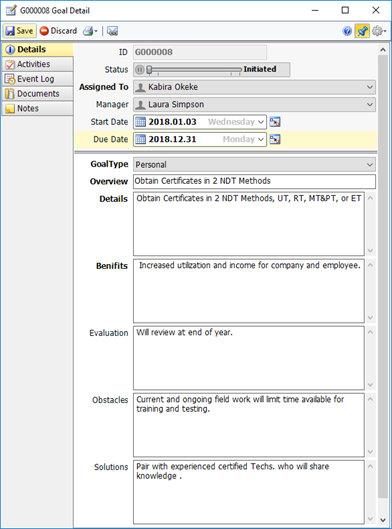The height and width of the screenshot is (529, 392).
Task: Click inside the Solutions text area
Action: click(249, 492)
